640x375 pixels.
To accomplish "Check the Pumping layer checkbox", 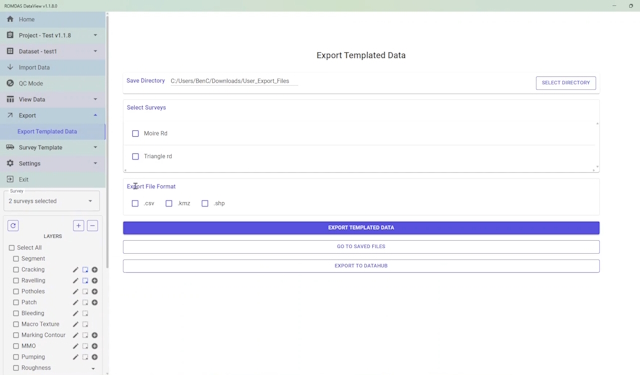I will [x=16, y=357].
